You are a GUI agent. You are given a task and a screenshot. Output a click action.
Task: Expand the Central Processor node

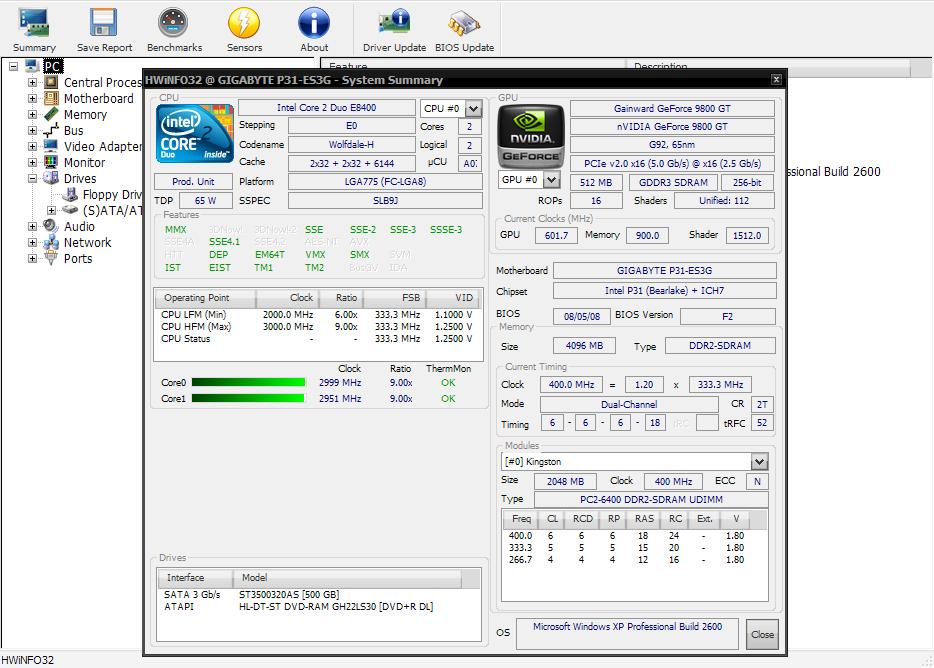coord(32,82)
